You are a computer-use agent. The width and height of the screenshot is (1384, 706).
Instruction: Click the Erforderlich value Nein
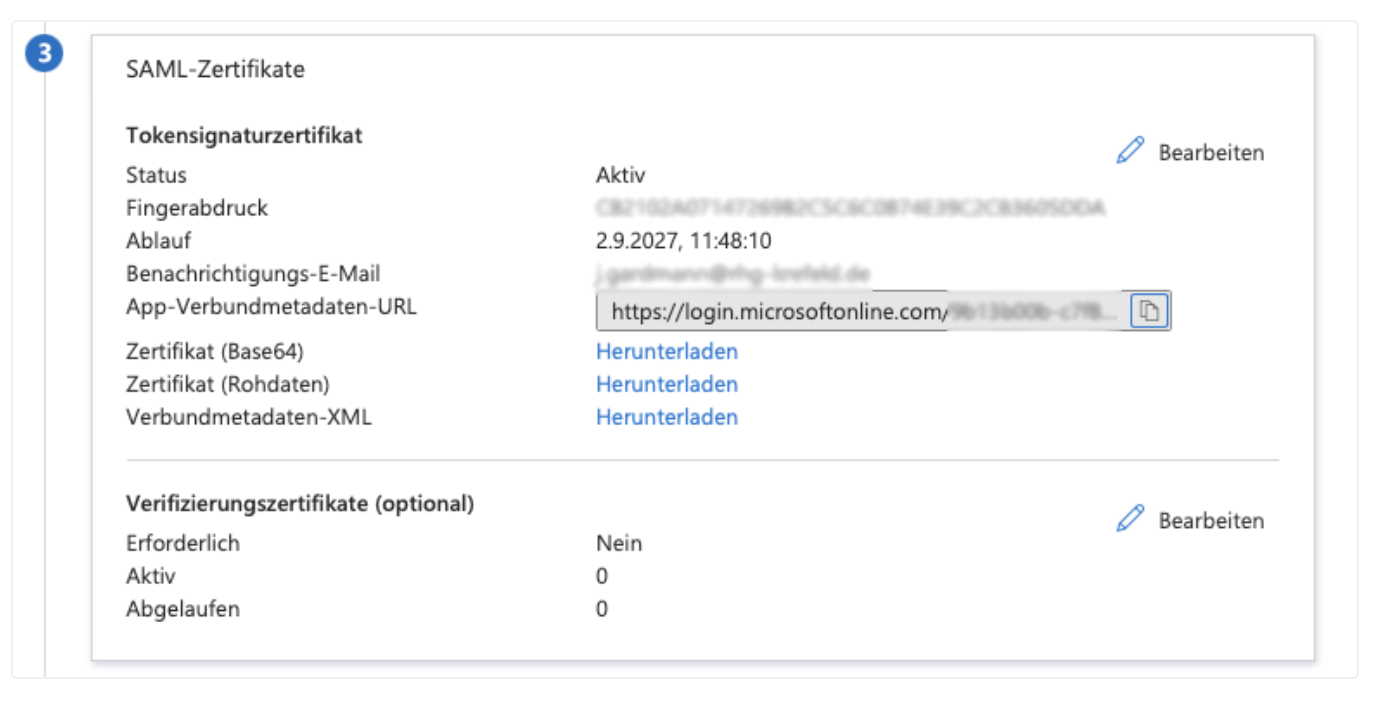(x=619, y=544)
